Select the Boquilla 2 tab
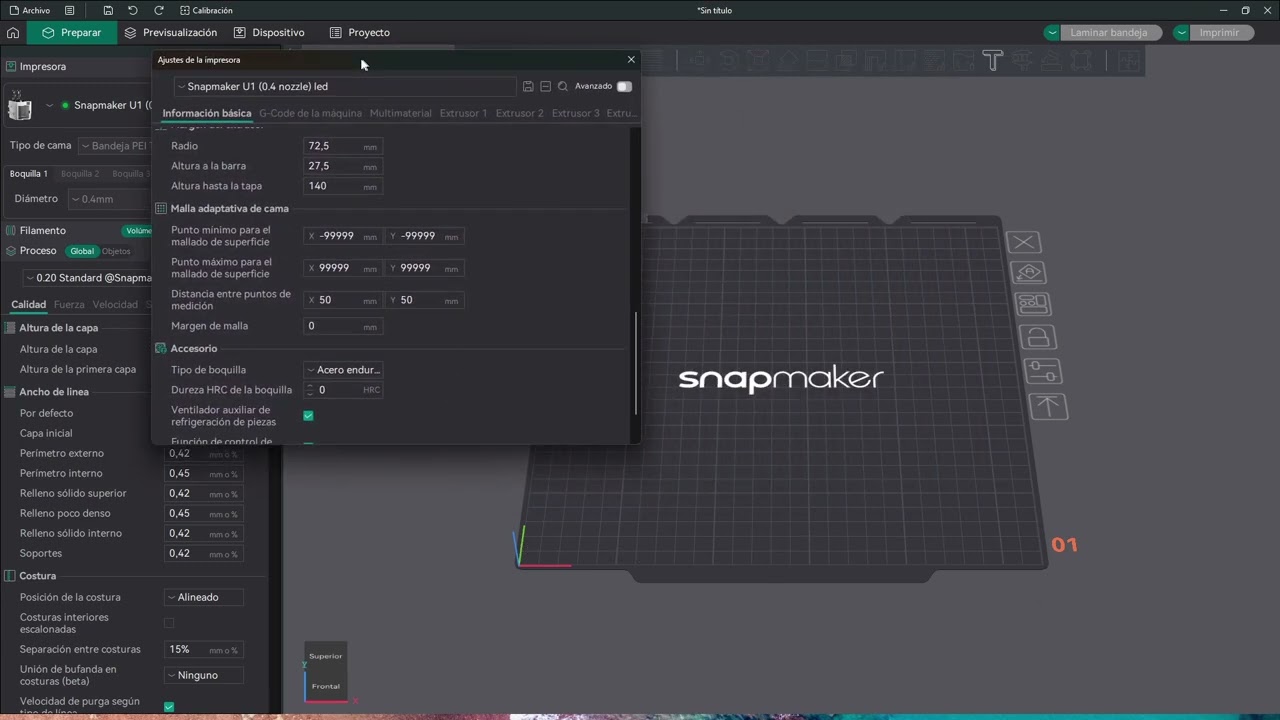Image resolution: width=1280 pixels, height=720 pixels. pos(80,174)
